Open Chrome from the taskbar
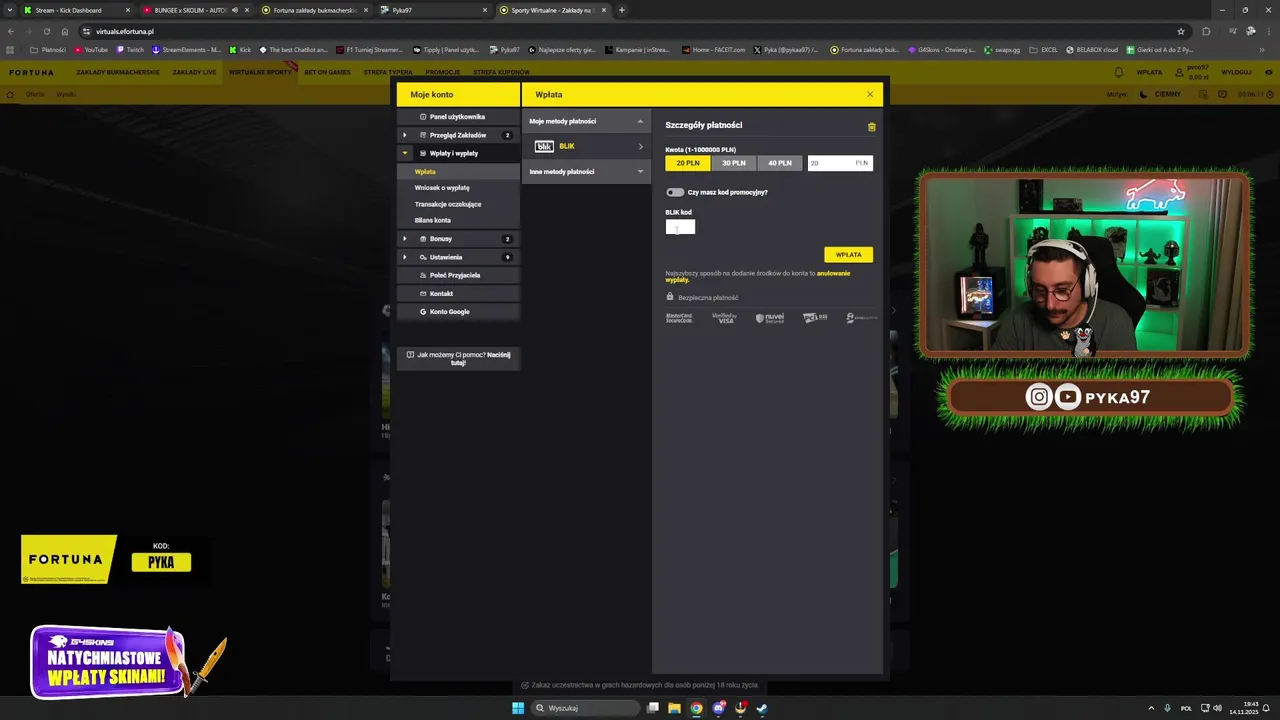1280x720 pixels. [697, 708]
